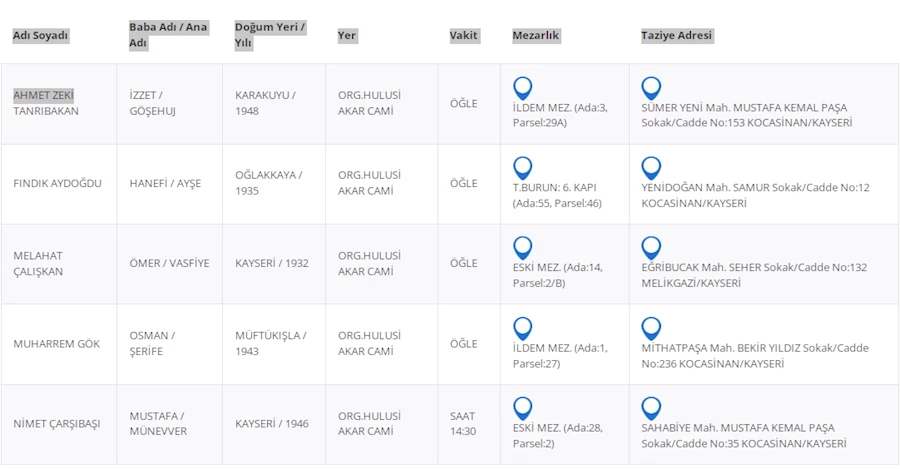Screen dimensions: 900x469
Task: Click the Taziye Adresi column header
Action: click(x=676, y=35)
